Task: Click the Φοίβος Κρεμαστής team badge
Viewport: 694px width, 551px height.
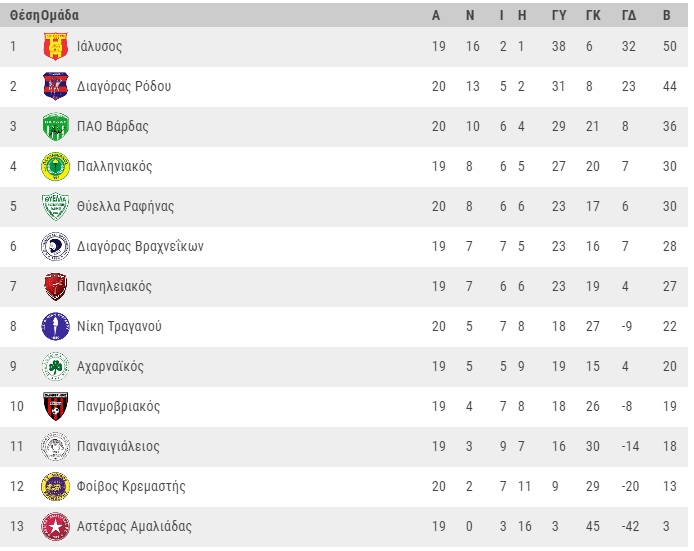Action: [55, 487]
